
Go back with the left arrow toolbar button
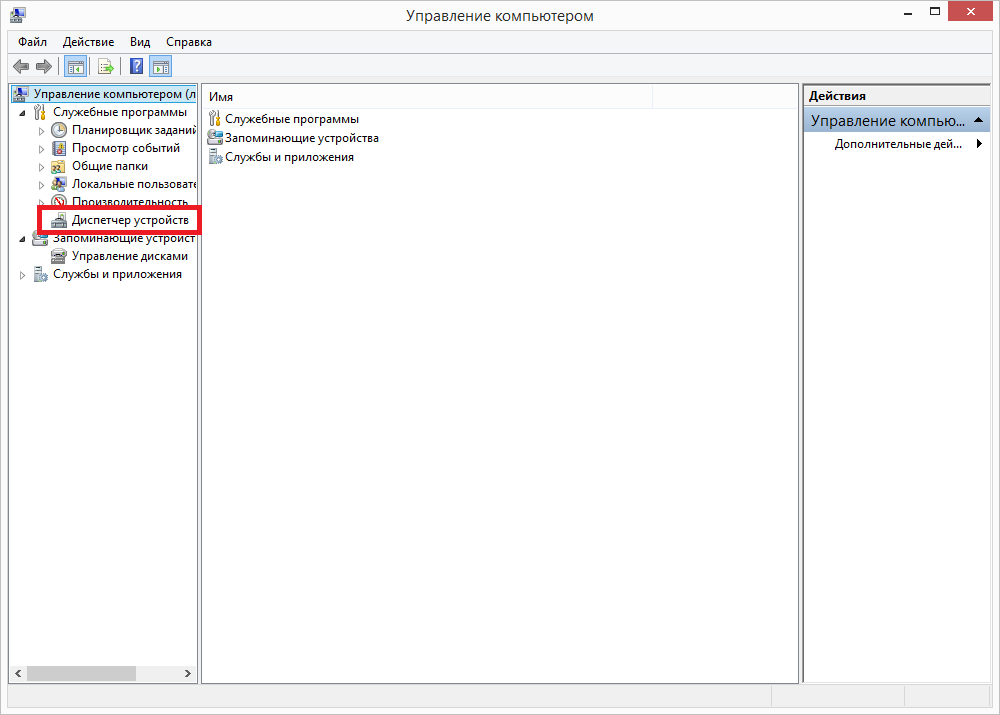21,66
